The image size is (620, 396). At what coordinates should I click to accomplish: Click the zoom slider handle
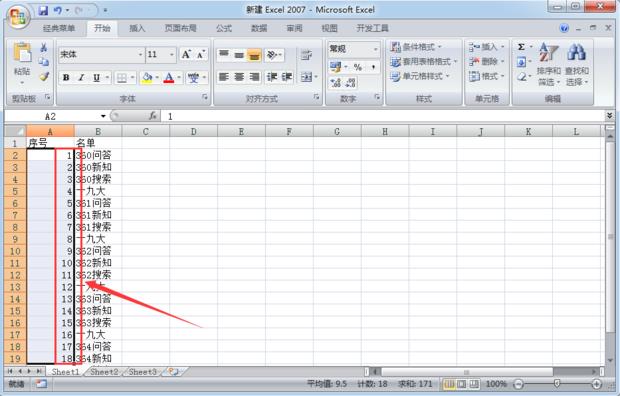pos(557,383)
